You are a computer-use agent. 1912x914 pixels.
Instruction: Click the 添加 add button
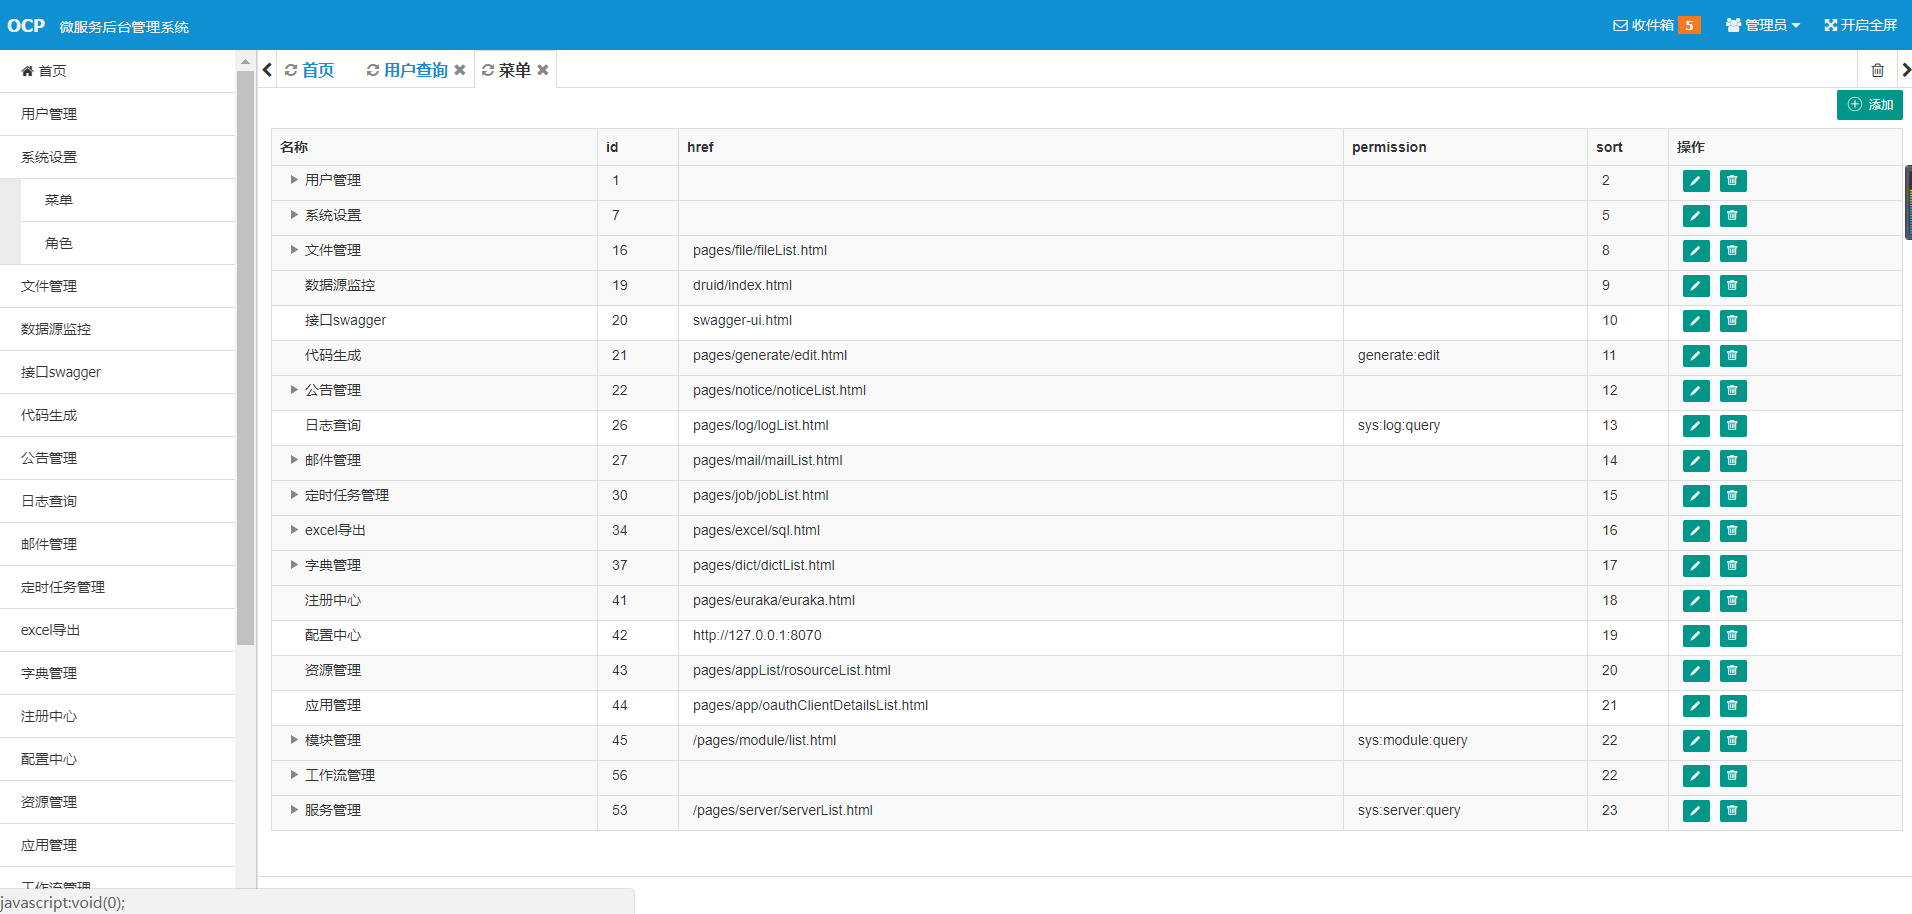pos(1869,105)
